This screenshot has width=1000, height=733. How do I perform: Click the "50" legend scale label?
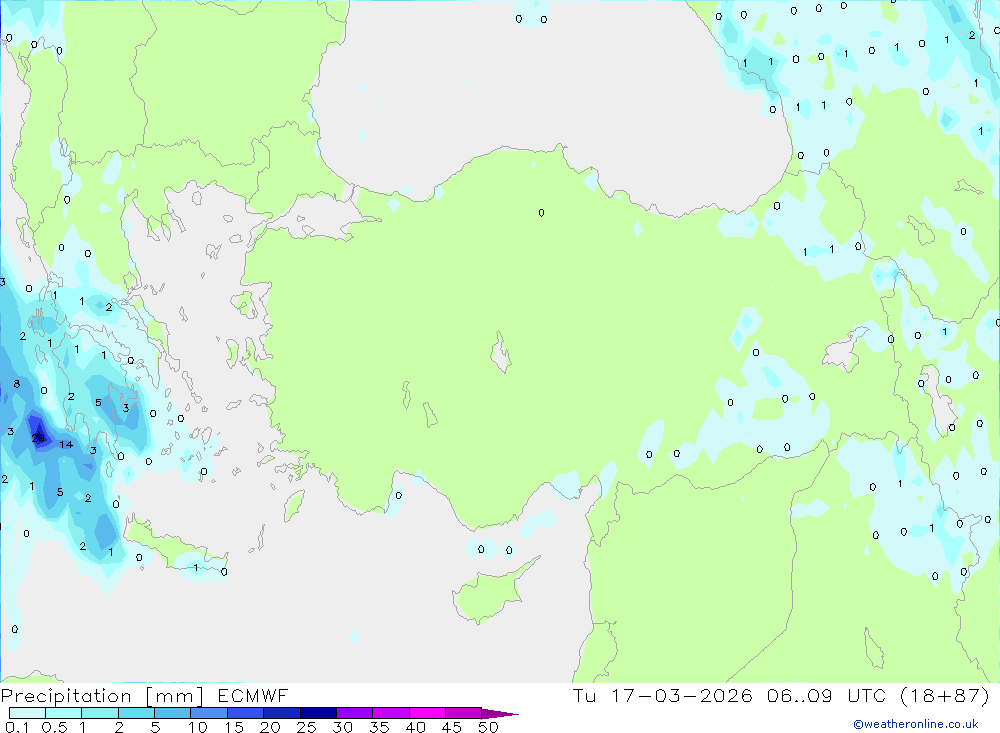(488, 727)
